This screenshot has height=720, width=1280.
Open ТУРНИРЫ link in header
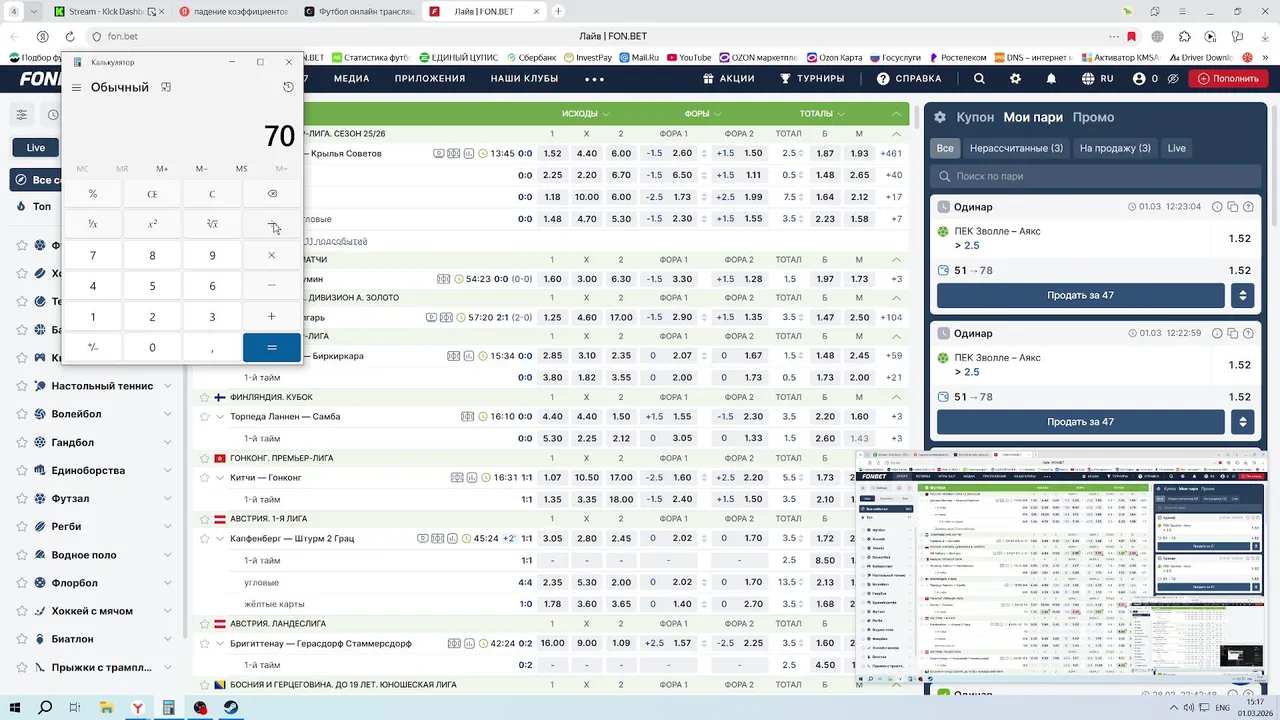tap(812, 79)
